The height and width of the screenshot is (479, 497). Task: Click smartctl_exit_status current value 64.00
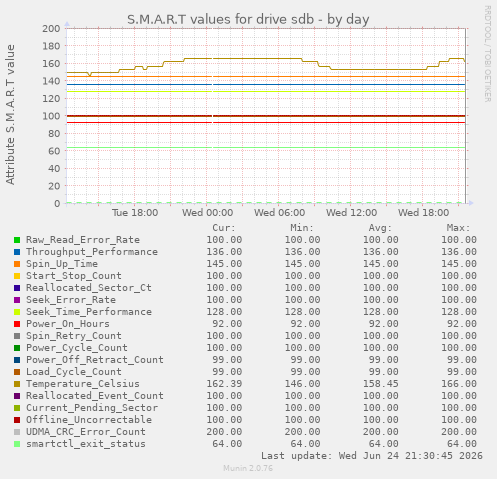227,444
